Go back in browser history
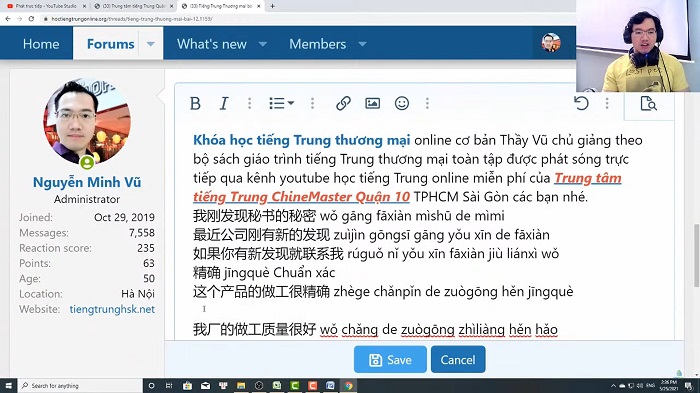 click(x=8, y=19)
